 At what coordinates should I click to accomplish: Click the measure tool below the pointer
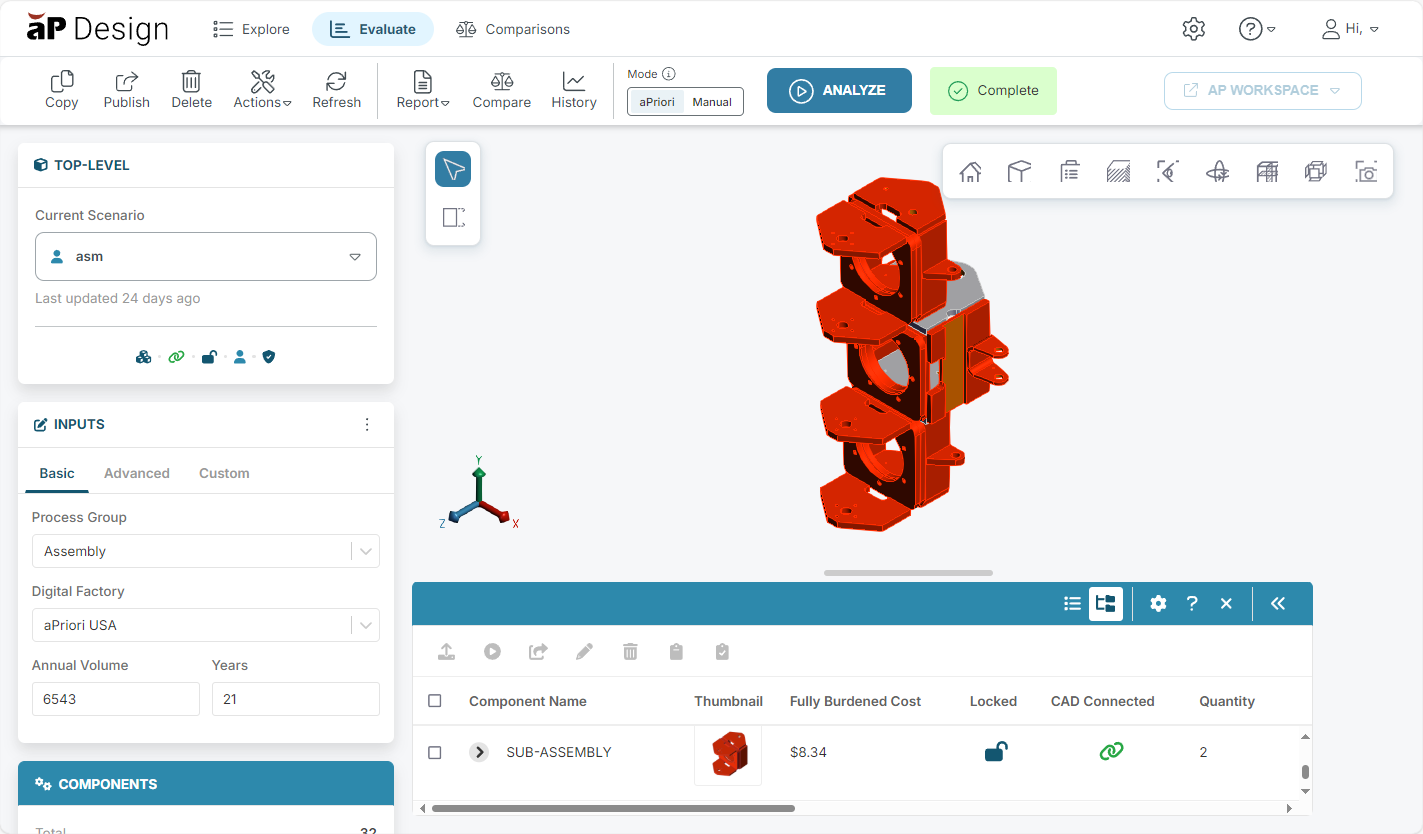[x=453, y=217]
